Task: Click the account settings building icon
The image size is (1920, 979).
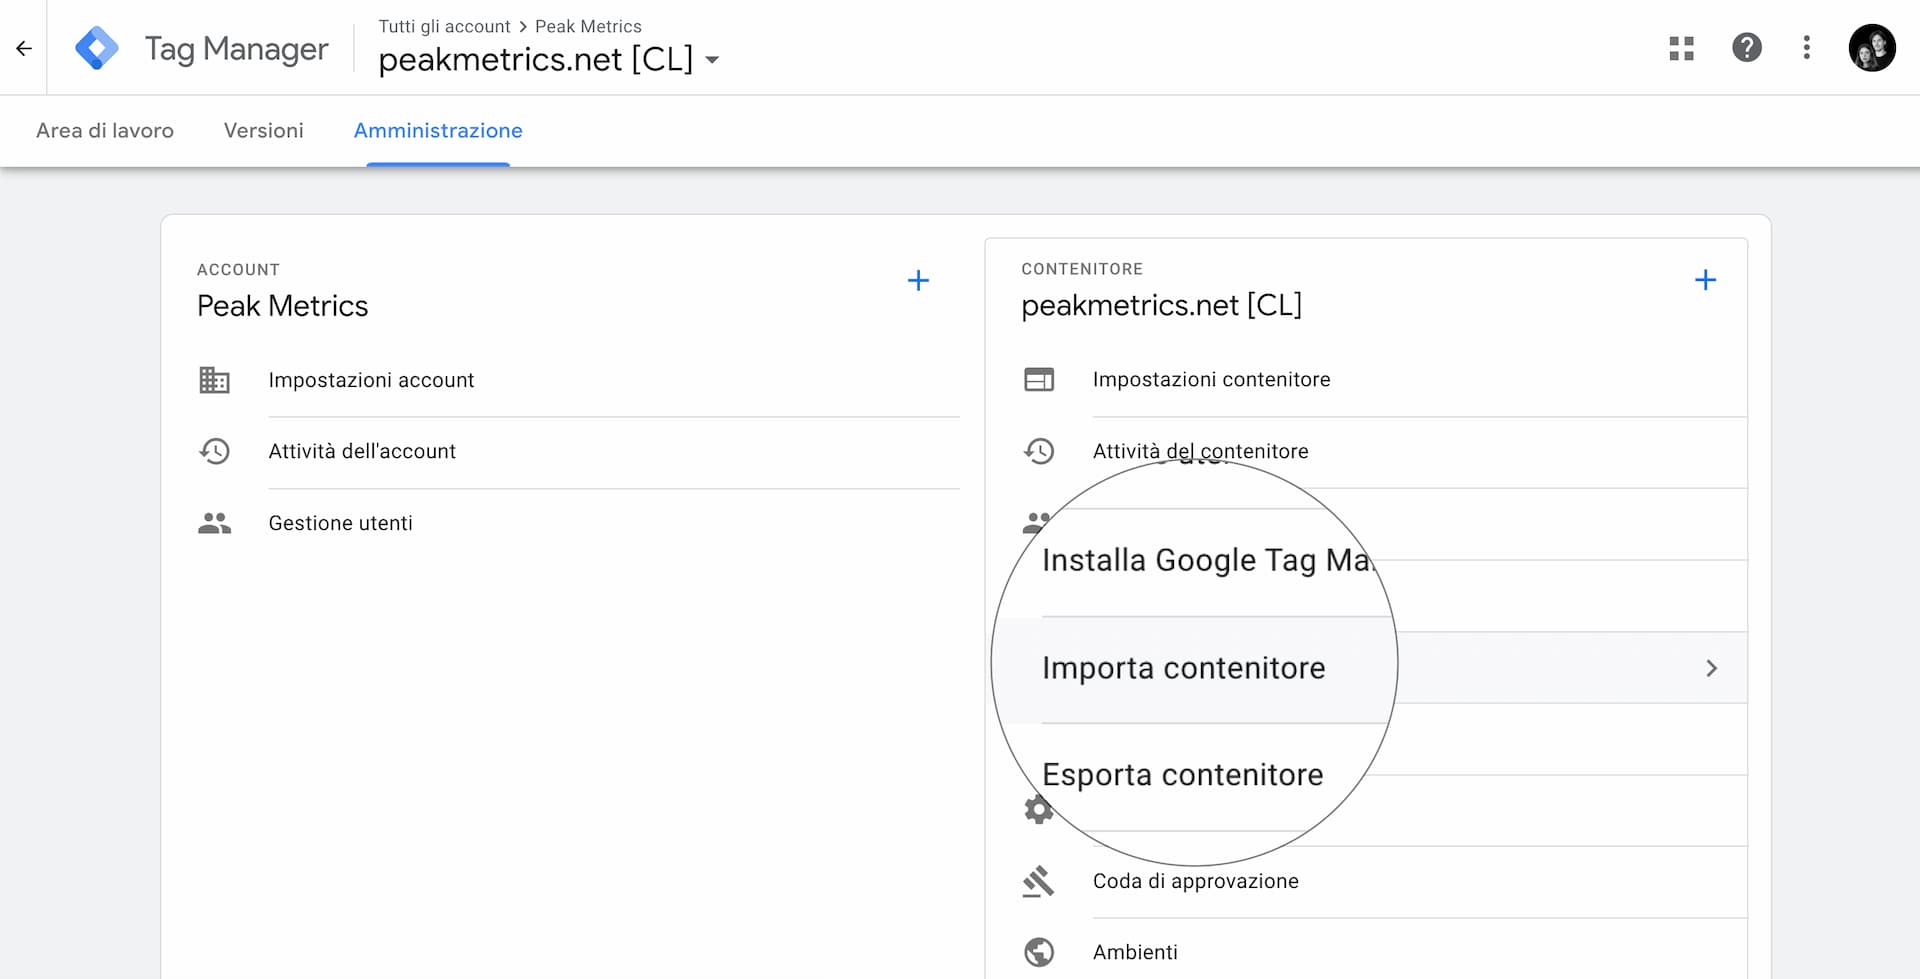Action: pos(214,380)
